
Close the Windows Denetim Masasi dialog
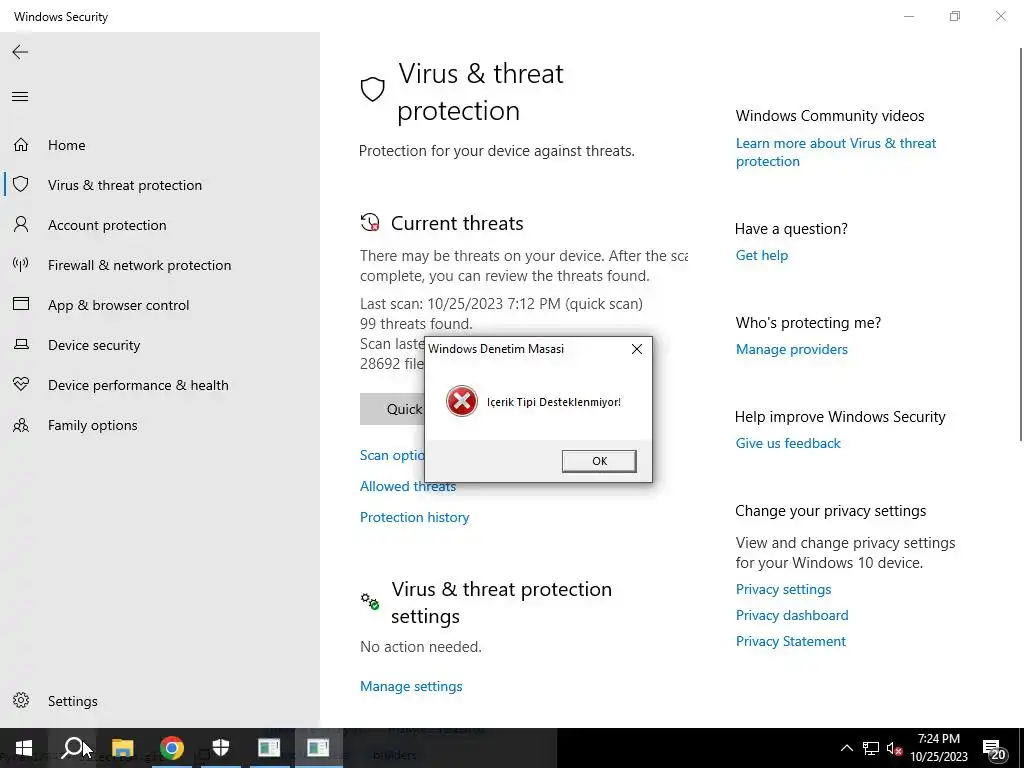(637, 349)
